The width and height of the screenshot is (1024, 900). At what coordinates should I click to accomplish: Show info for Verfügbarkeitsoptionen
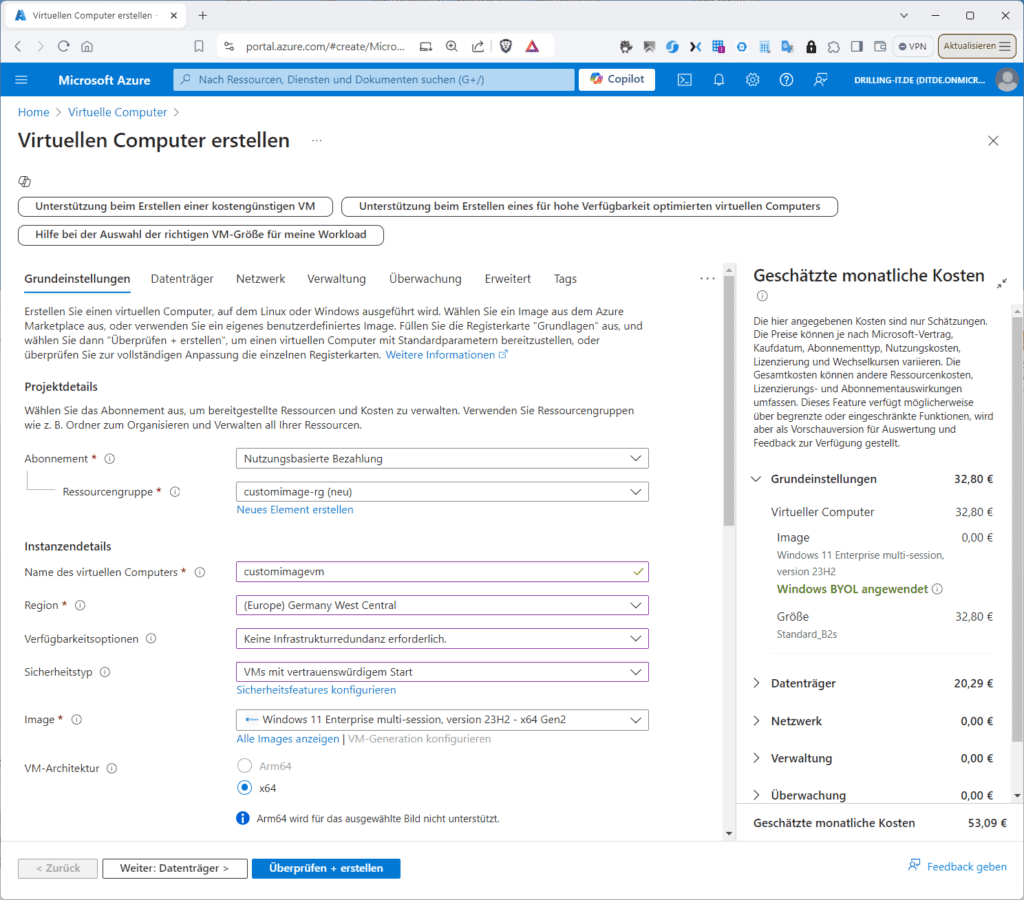click(151, 639)
